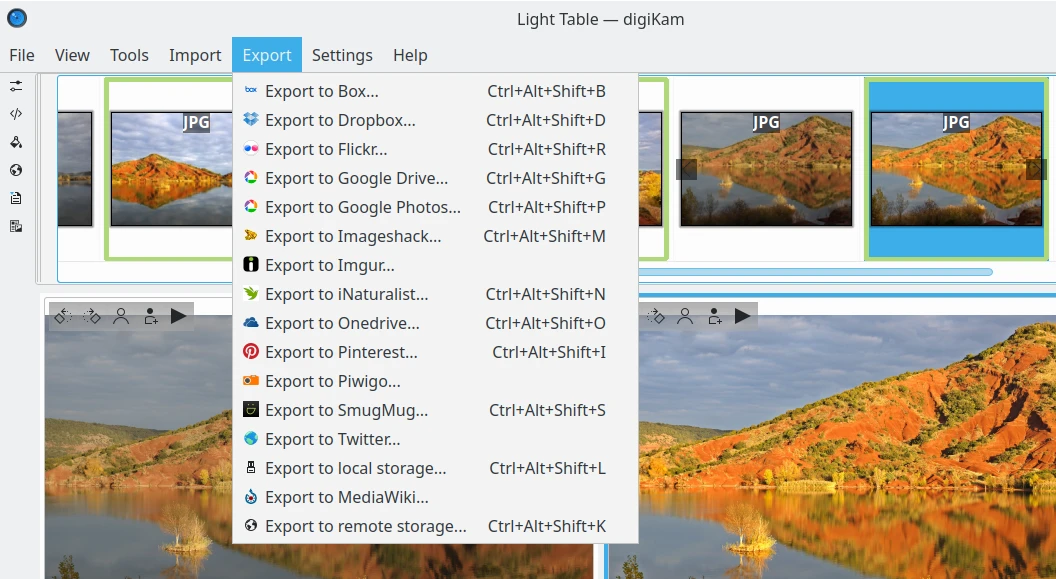The width and height of the screenshot is (1056, 579).
Task: Select Export to Google Photos
Action: (362, 207)
